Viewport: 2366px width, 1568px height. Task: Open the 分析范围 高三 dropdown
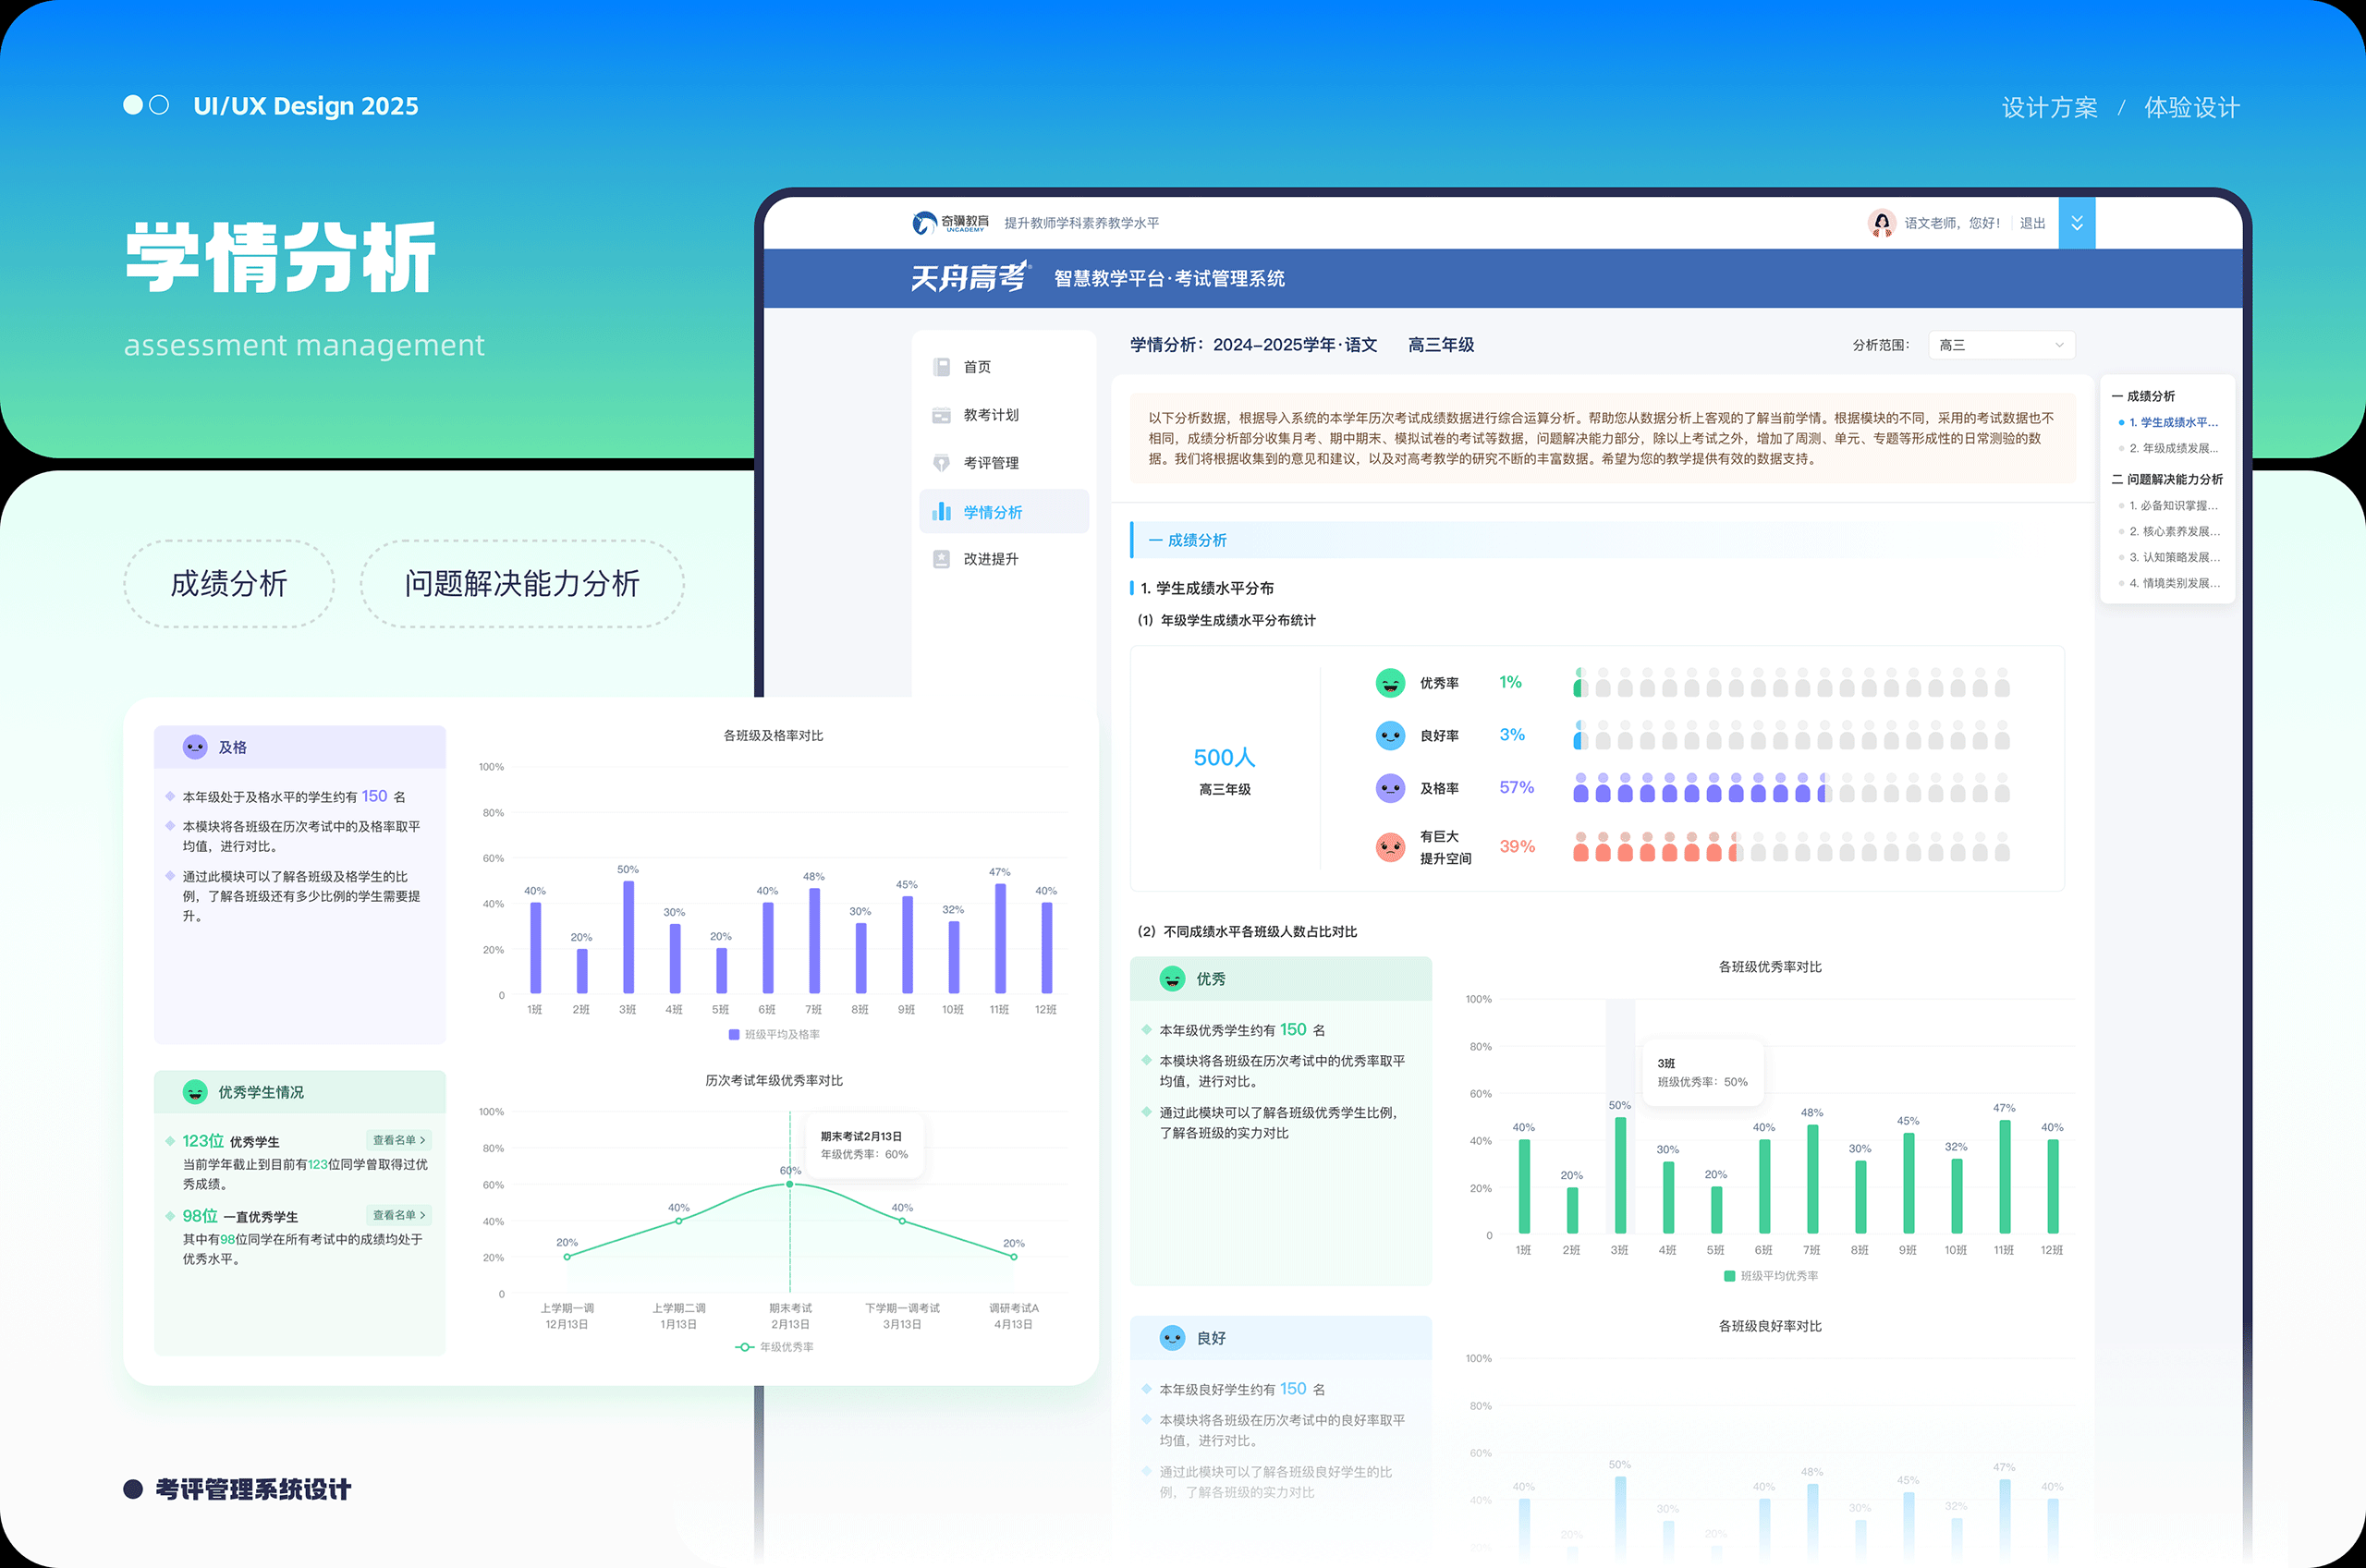point(2000,345)
